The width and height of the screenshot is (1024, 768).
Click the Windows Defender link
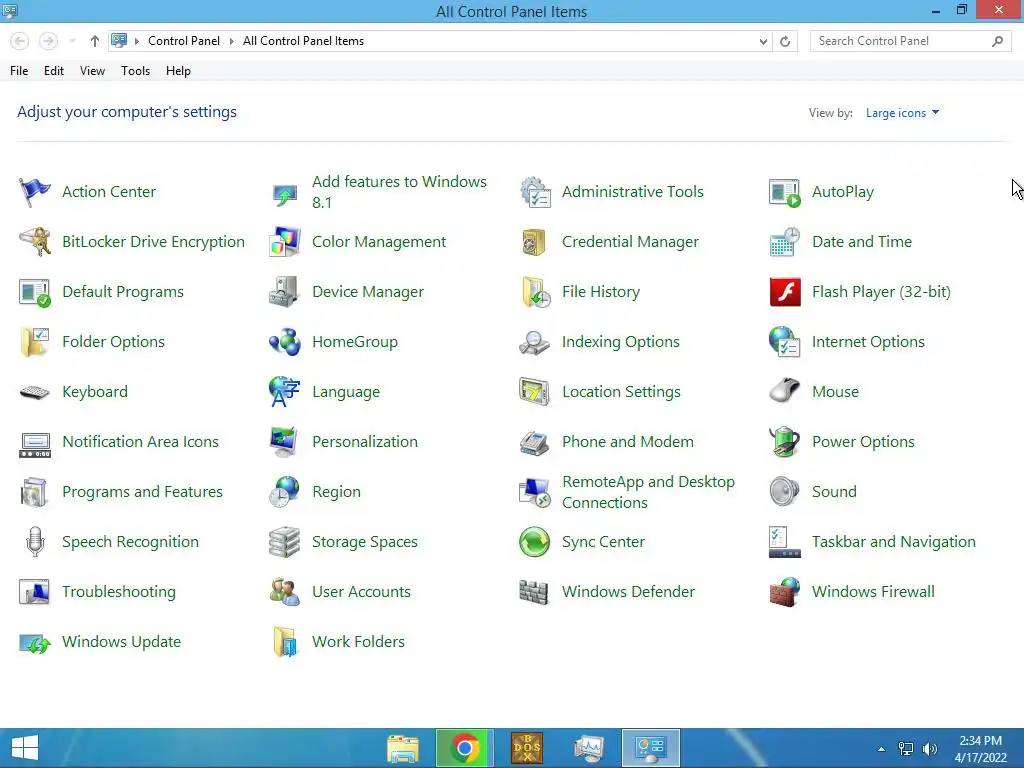pos(628,592)
